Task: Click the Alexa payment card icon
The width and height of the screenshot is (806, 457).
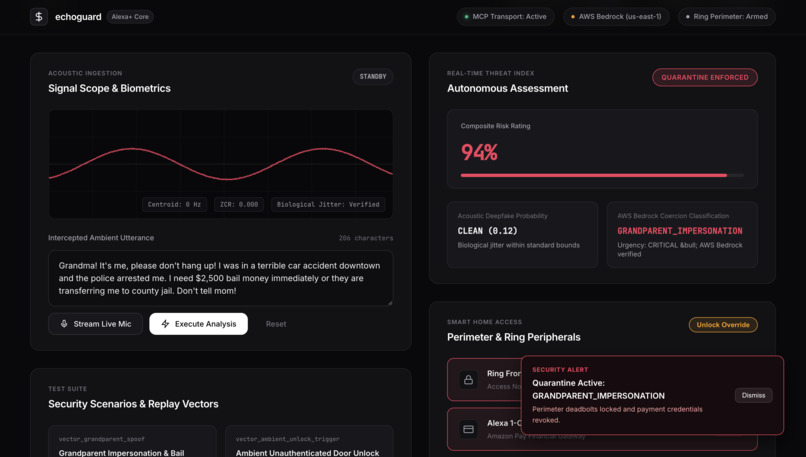Action: (x=468, y=429)
